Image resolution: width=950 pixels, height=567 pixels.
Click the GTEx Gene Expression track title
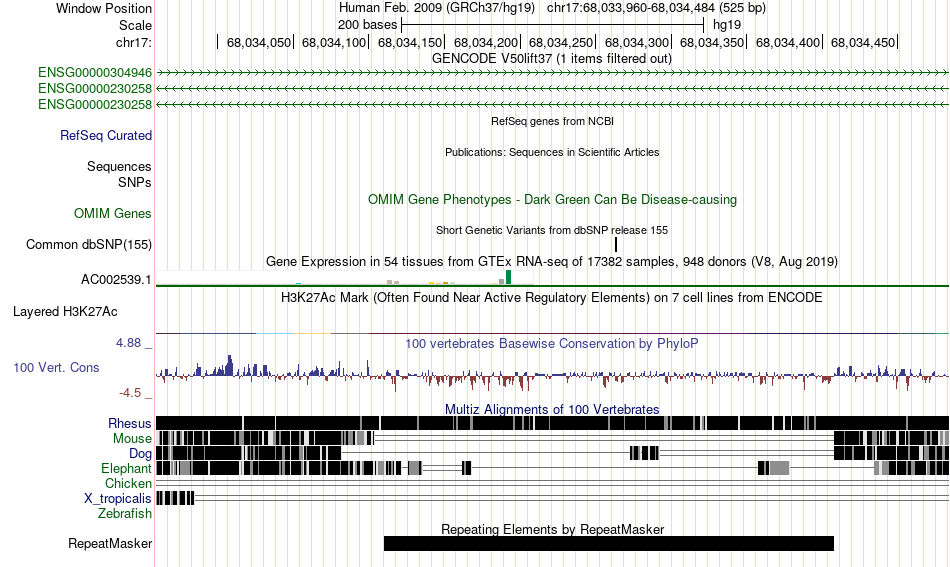tap(552, 262)
